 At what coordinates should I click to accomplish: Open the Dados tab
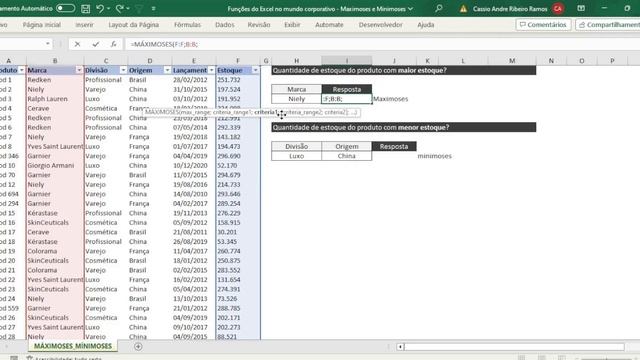click(224, 25)
